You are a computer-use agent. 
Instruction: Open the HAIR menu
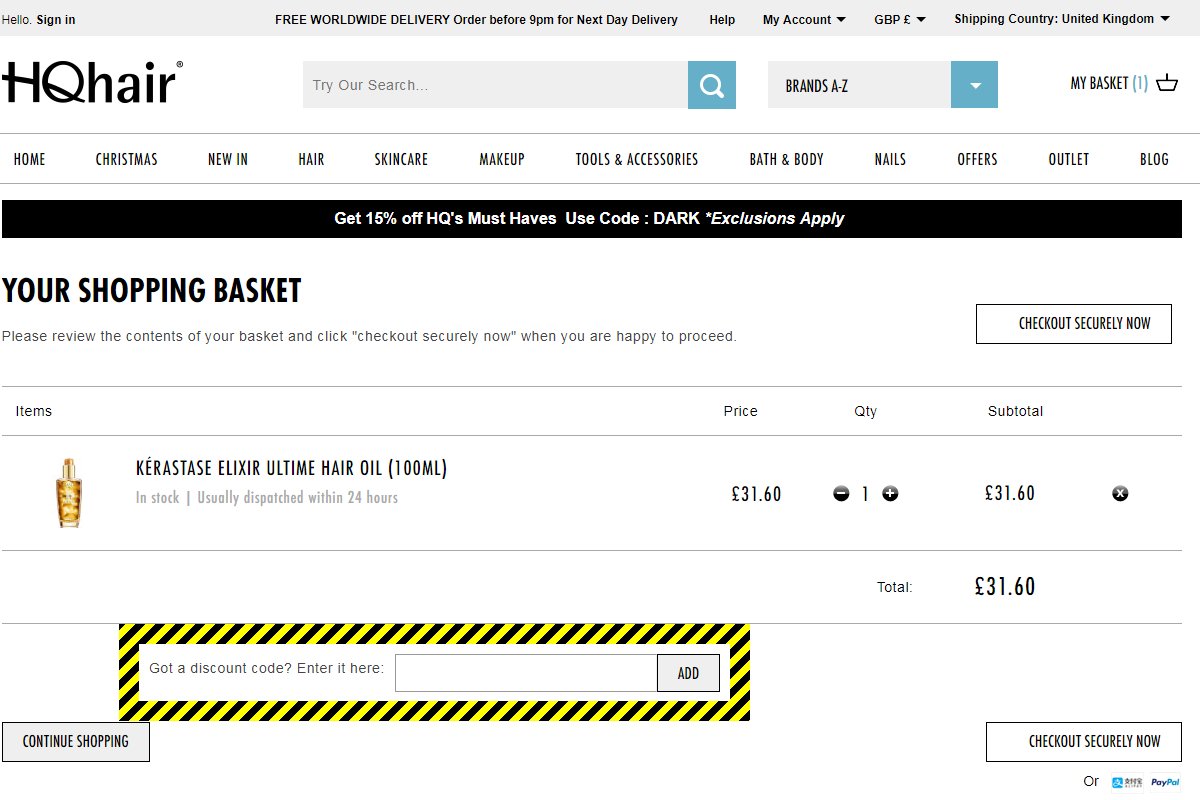311,159
